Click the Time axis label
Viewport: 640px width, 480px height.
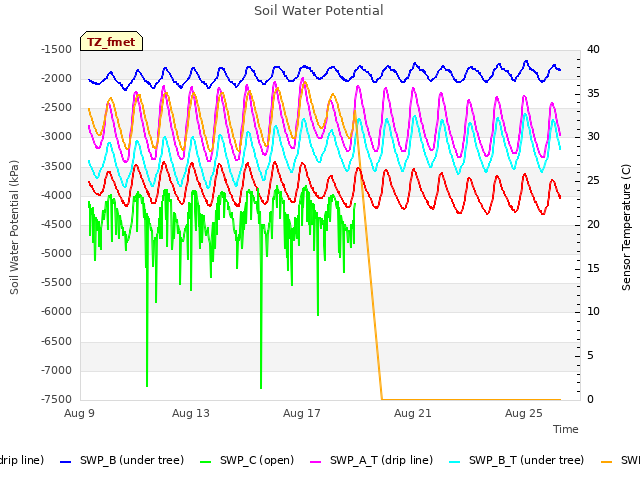(566, 429)
